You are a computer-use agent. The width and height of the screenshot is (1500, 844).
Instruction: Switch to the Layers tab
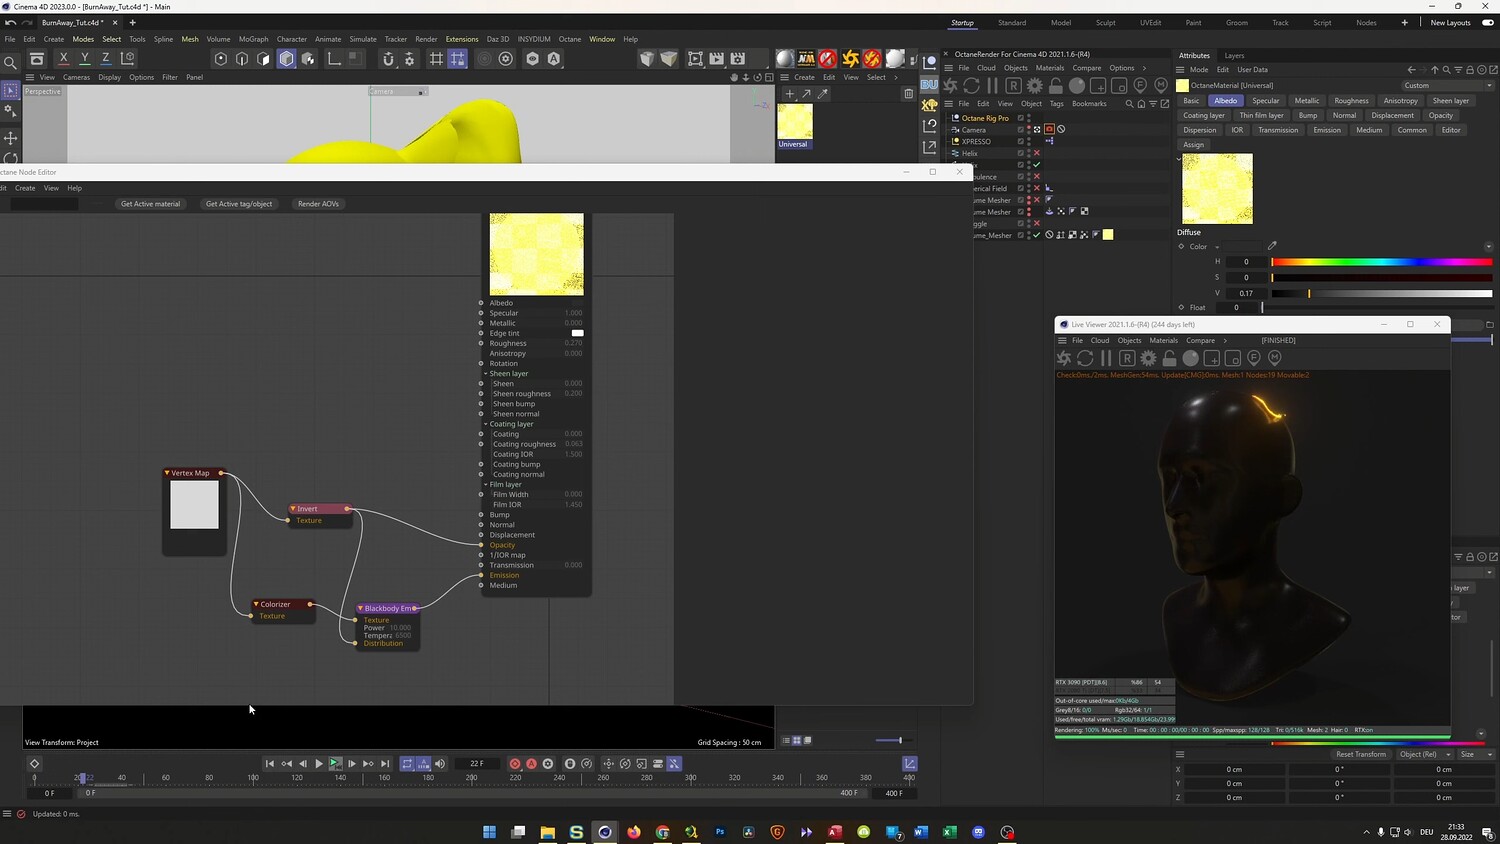coord(1234,56)
